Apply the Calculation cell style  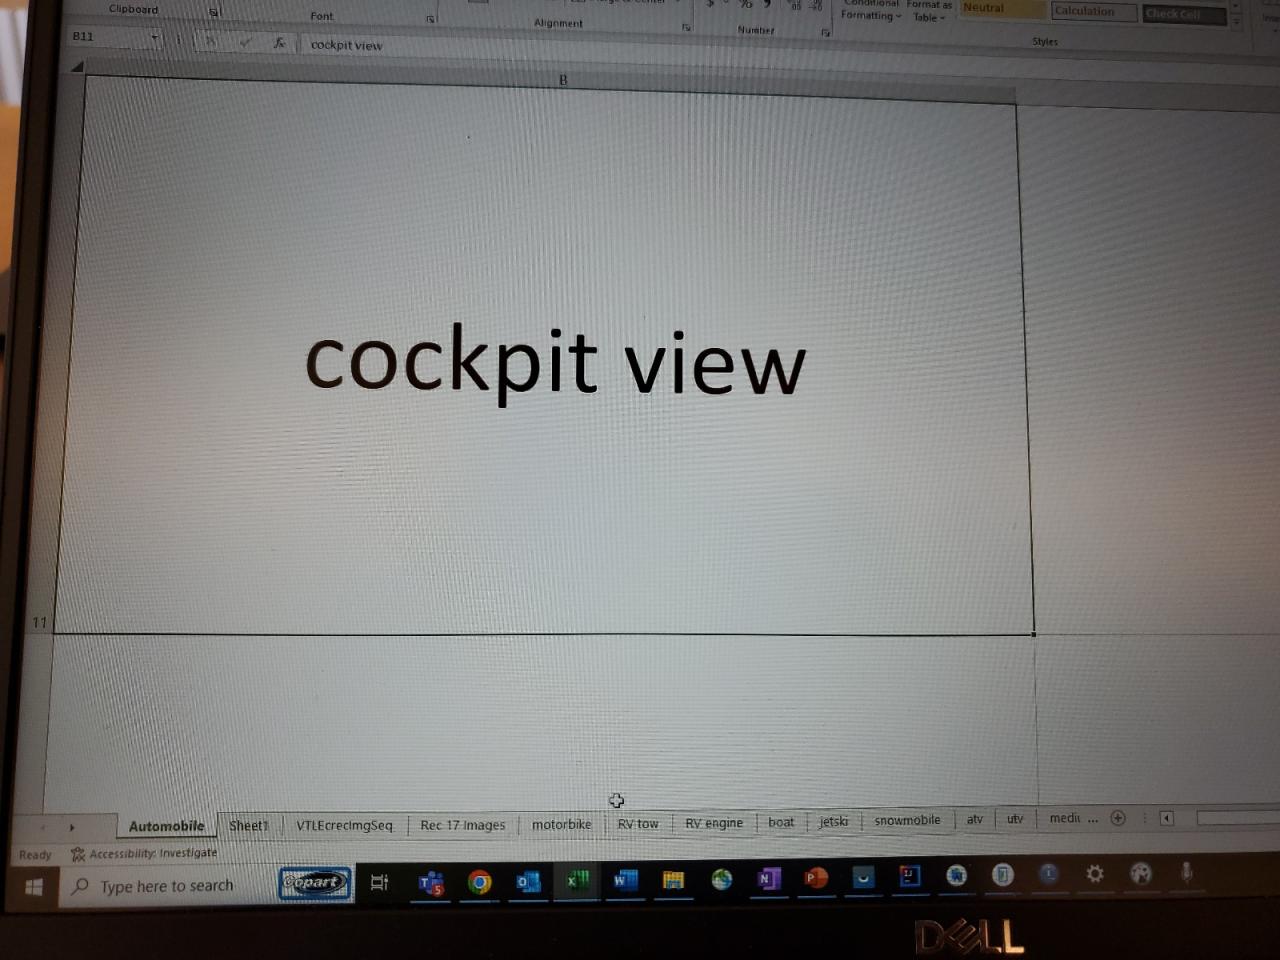tap(1094, 11)
